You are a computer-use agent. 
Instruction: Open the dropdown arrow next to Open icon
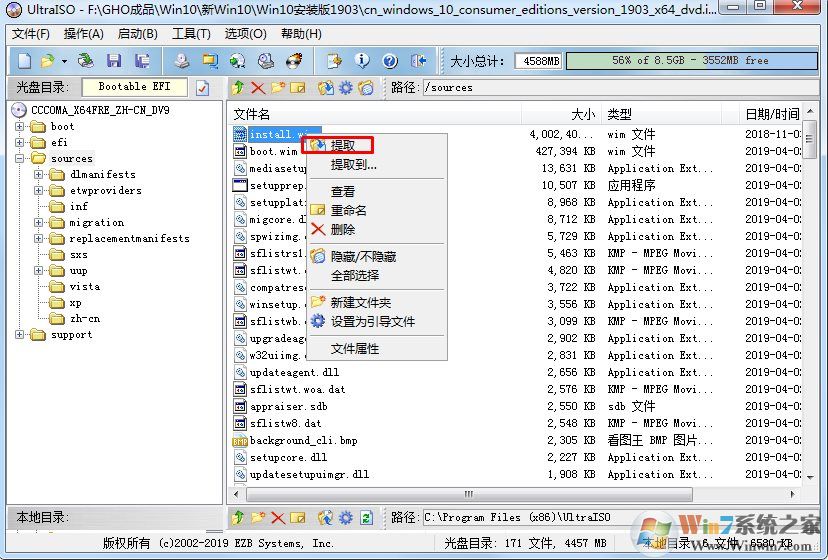click(x=64, y=61)
